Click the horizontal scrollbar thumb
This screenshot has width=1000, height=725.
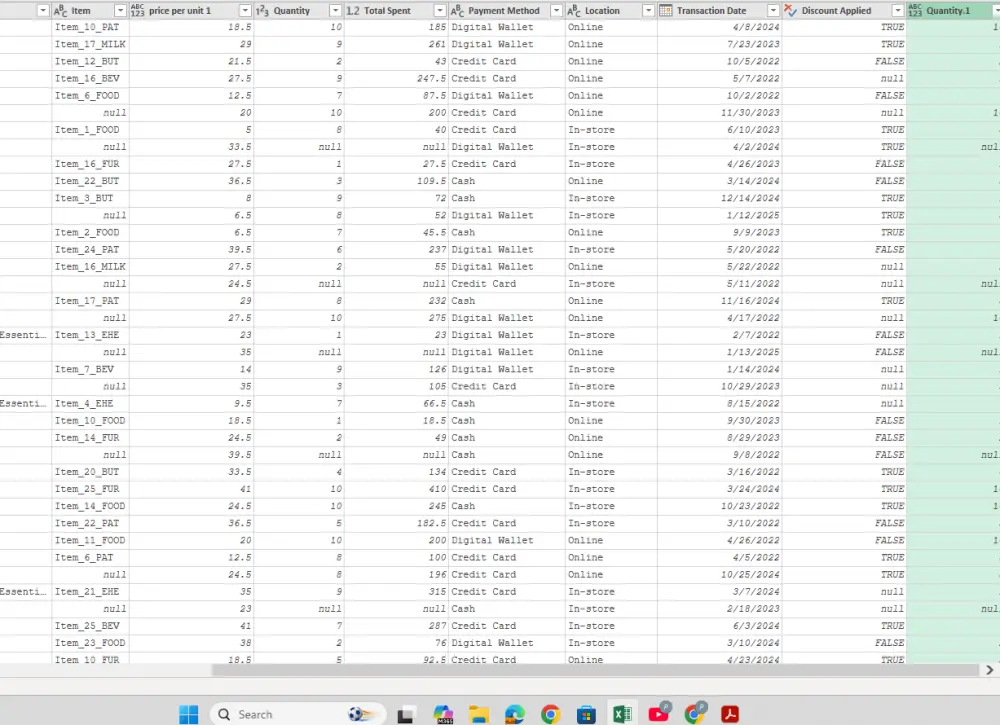coord(594,670)
